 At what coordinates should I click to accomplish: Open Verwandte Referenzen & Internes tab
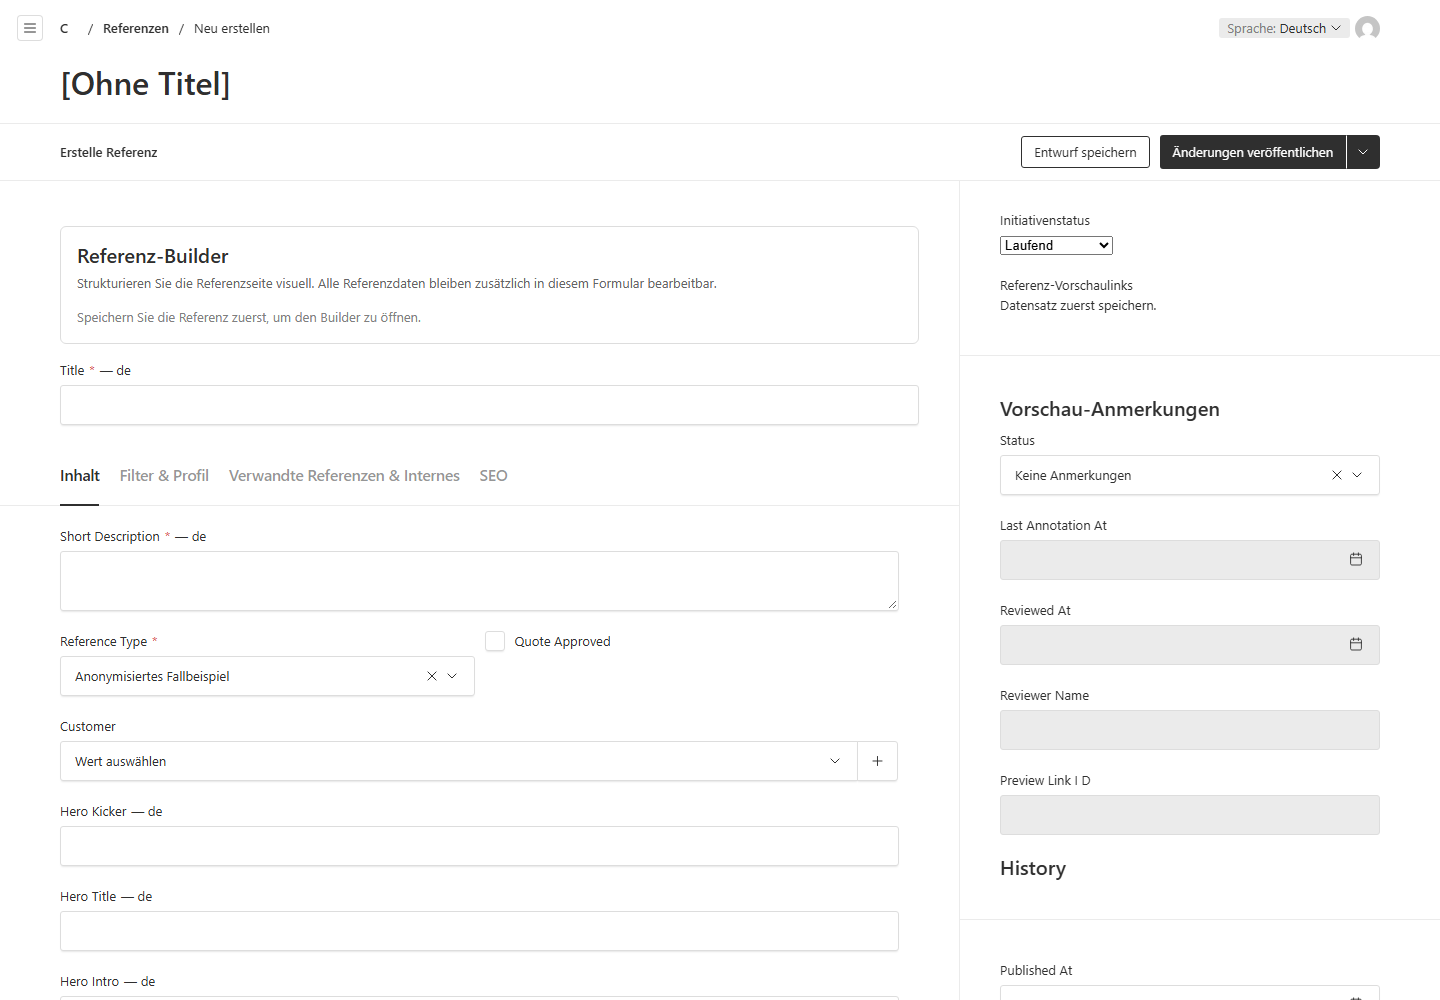[x=344, y=476]
